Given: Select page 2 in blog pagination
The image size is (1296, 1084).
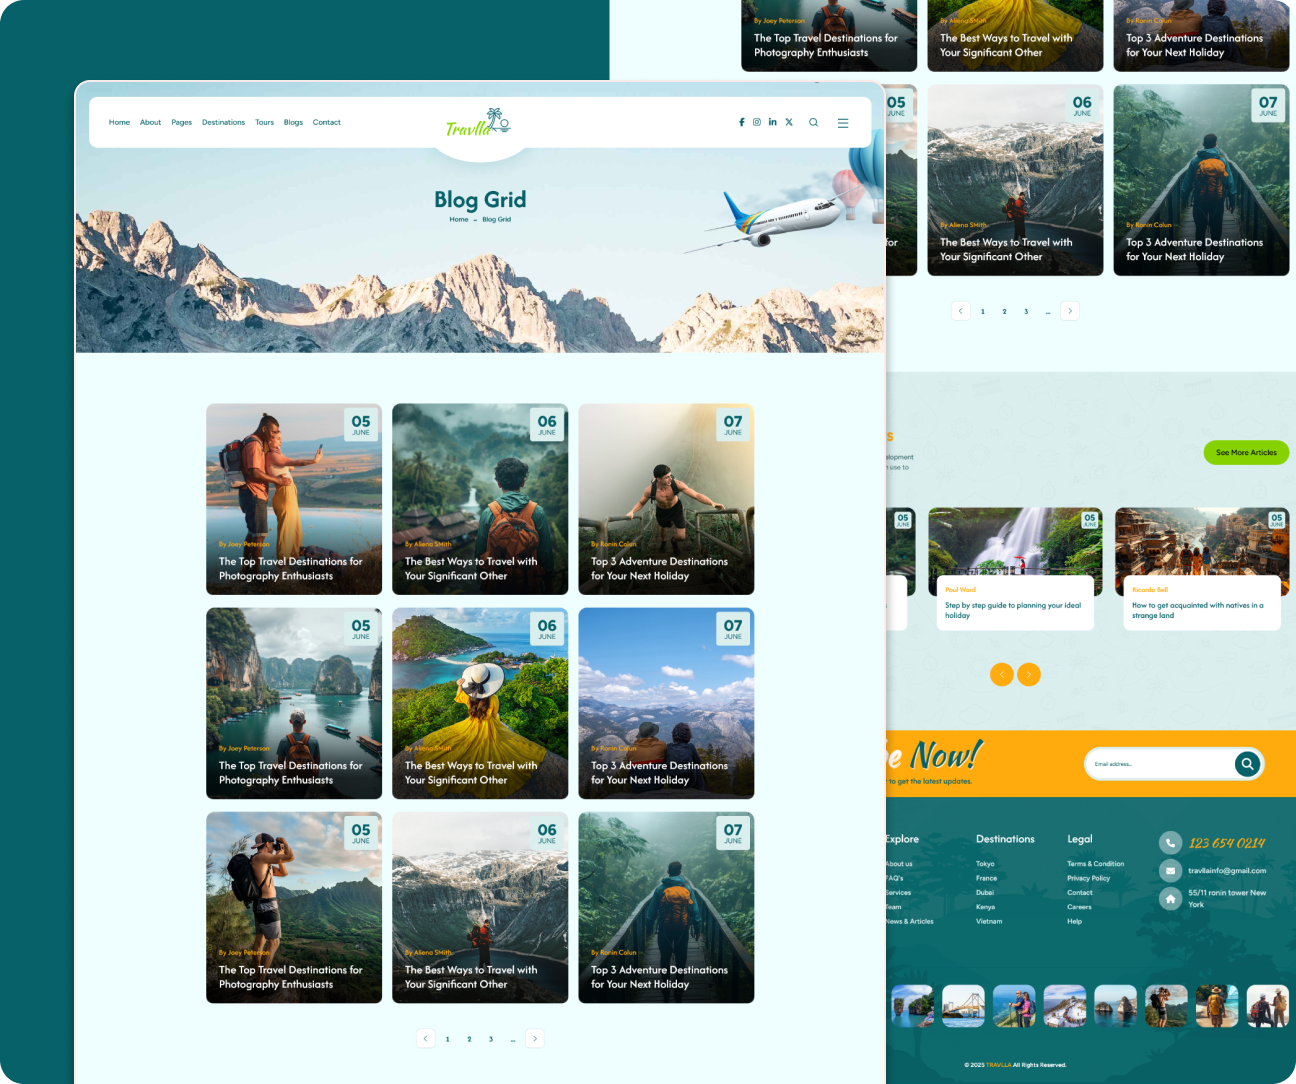Looking at the screenshot, I should pyautogui.click(x=469, y=1039).
